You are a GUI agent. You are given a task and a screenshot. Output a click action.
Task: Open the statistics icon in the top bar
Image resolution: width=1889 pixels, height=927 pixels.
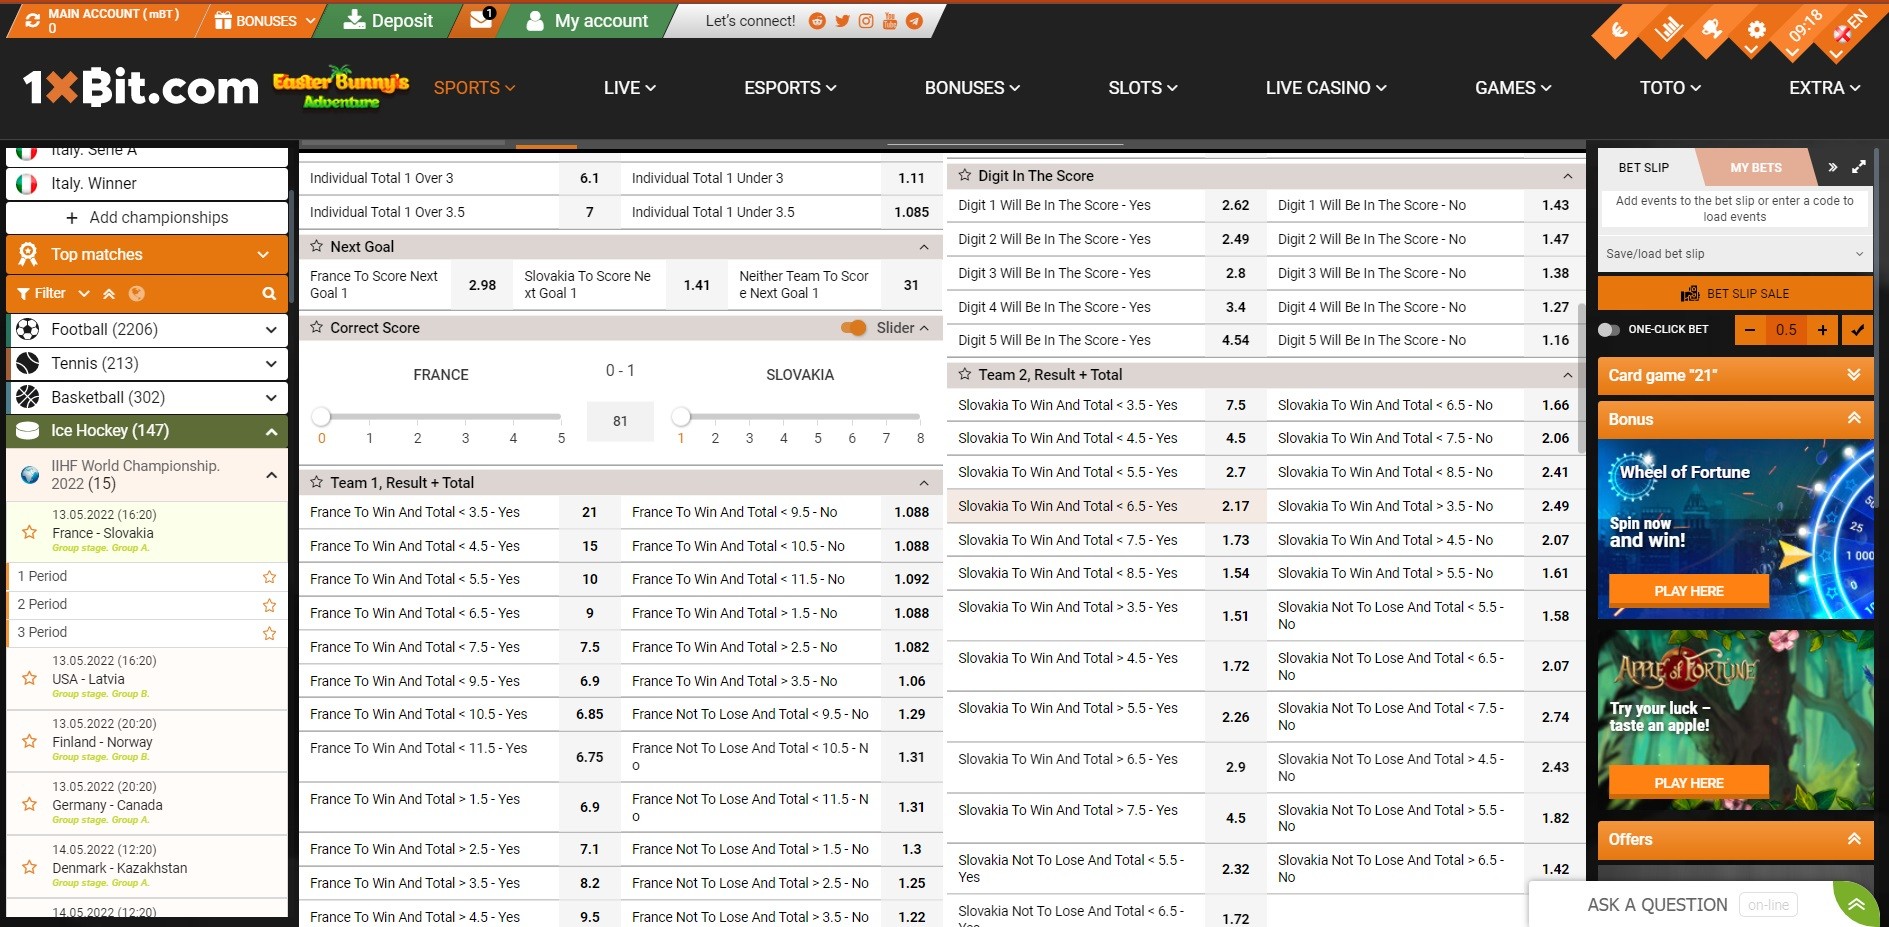pos(1669,30)
